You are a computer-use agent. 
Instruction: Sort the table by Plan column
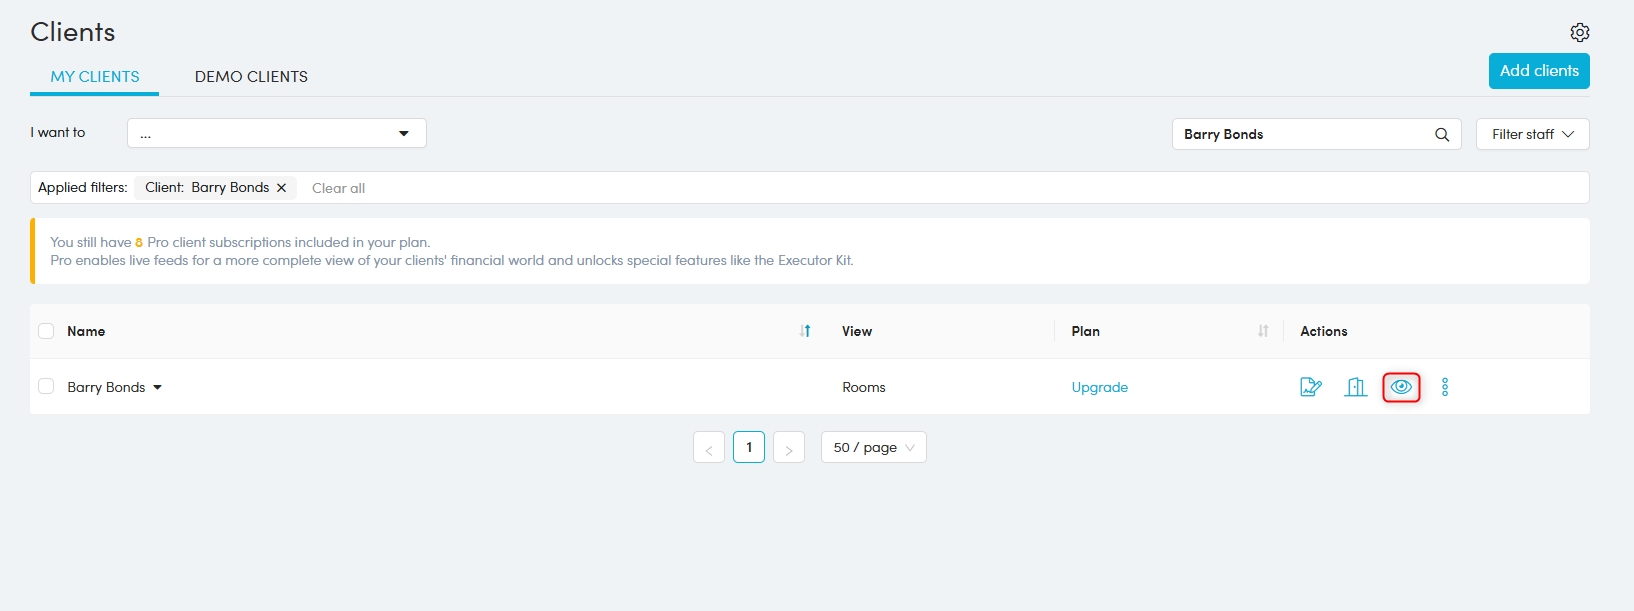tap(1263, 331)
